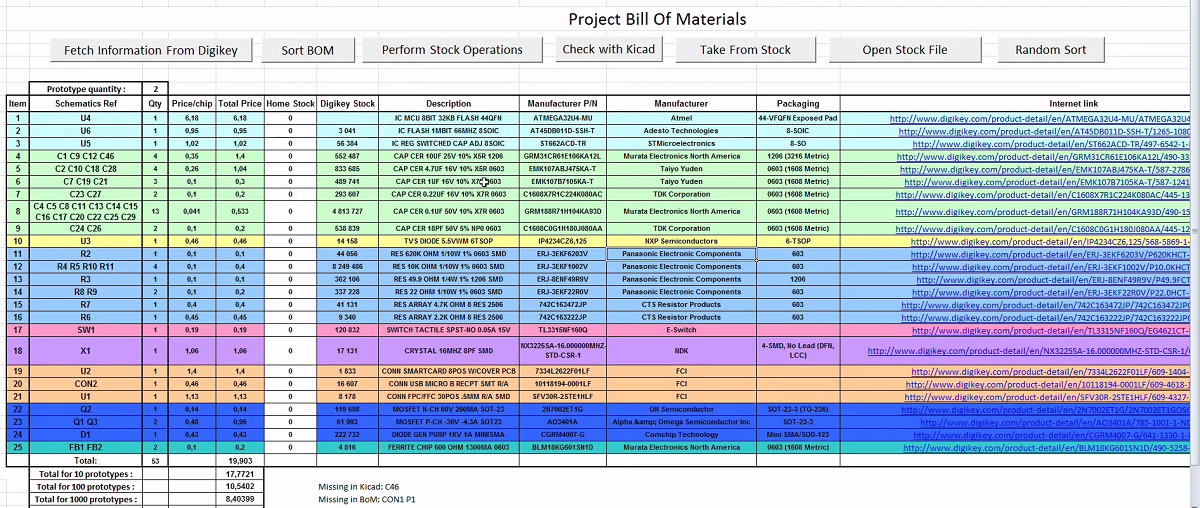Select the 6-TSOP packaging cell
The image size is (1200, 508).
(798, 242)
